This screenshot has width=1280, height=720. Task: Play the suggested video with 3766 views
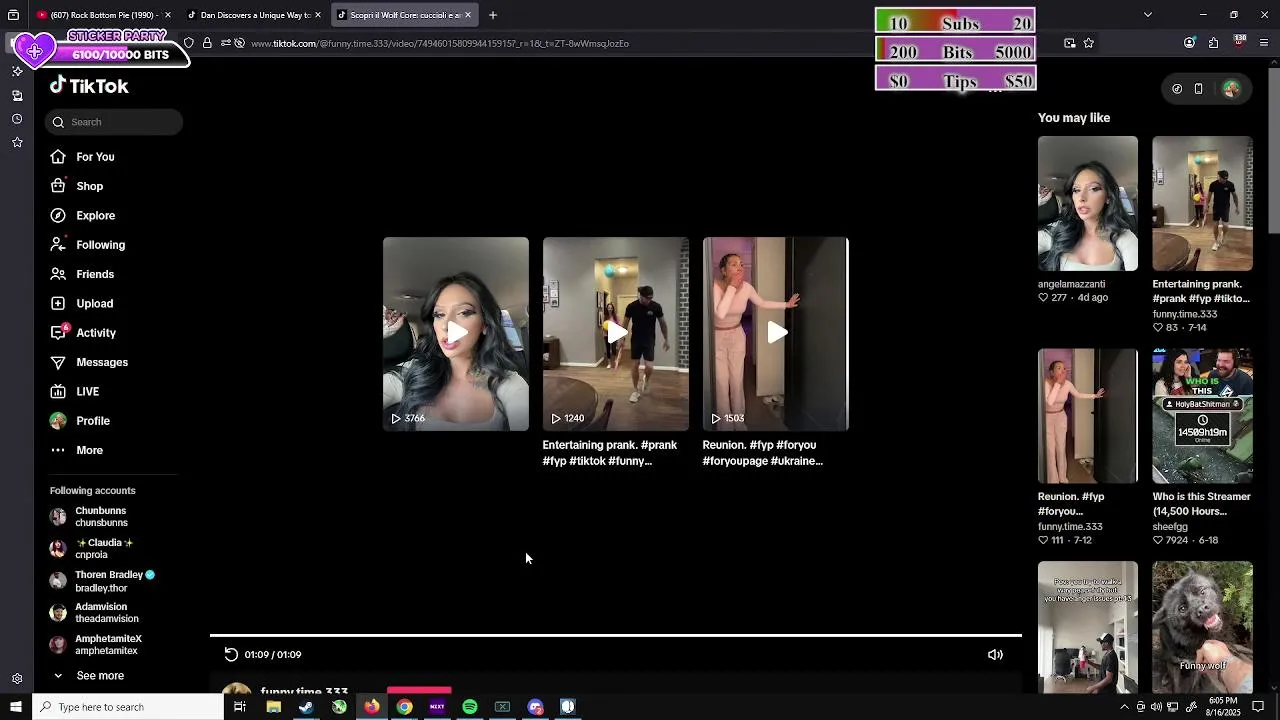456,334
